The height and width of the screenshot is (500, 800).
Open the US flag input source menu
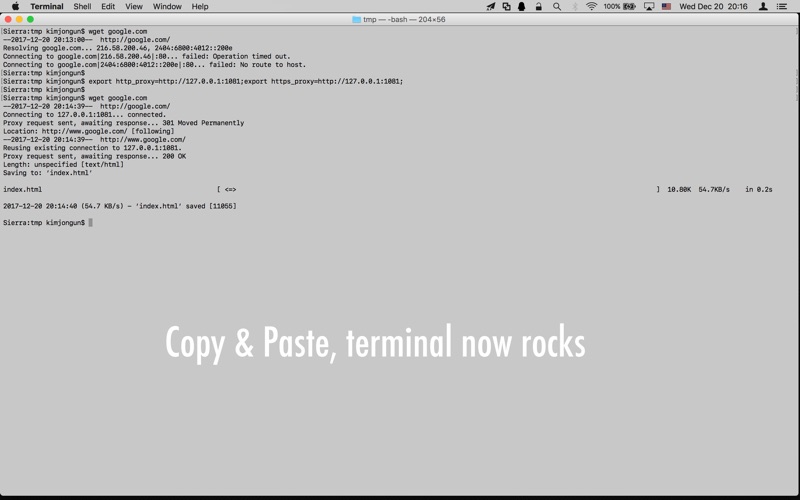click(666, 7)
